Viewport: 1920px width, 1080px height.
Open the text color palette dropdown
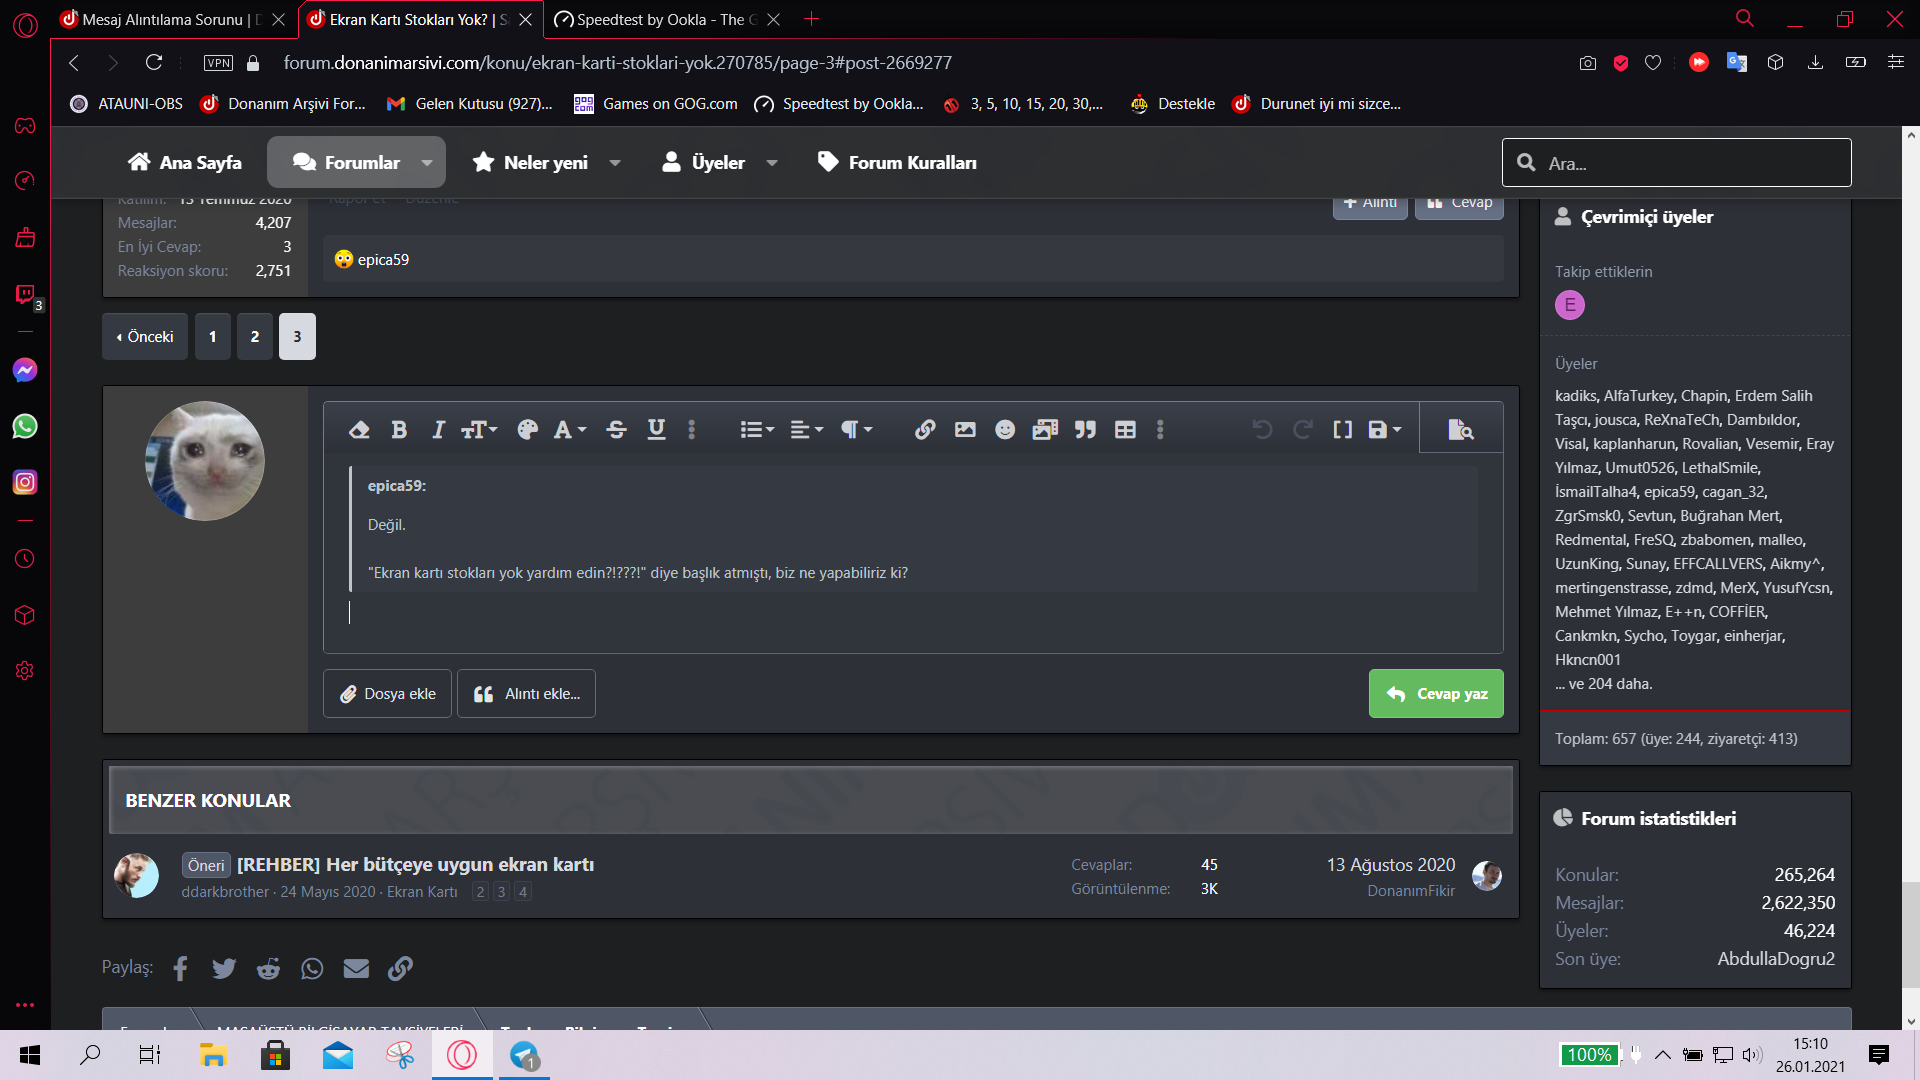click(528, 430)
